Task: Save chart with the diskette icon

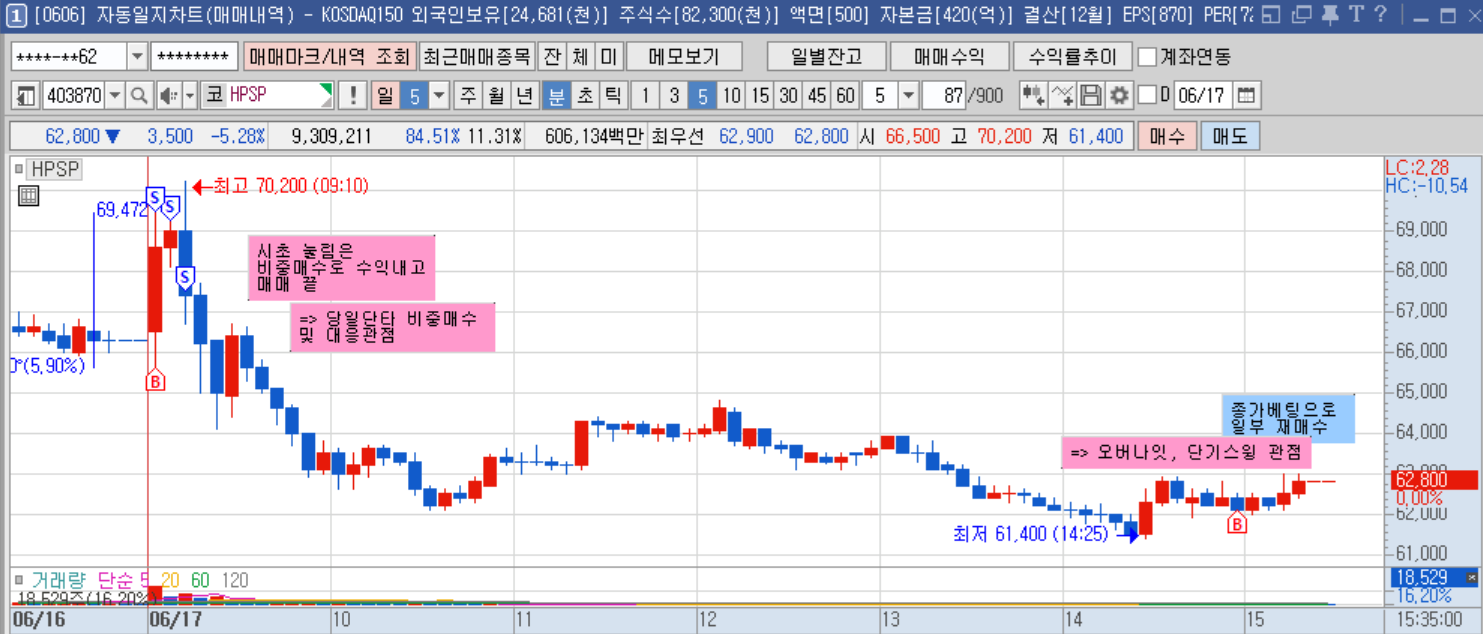Action: point(1091,96)
